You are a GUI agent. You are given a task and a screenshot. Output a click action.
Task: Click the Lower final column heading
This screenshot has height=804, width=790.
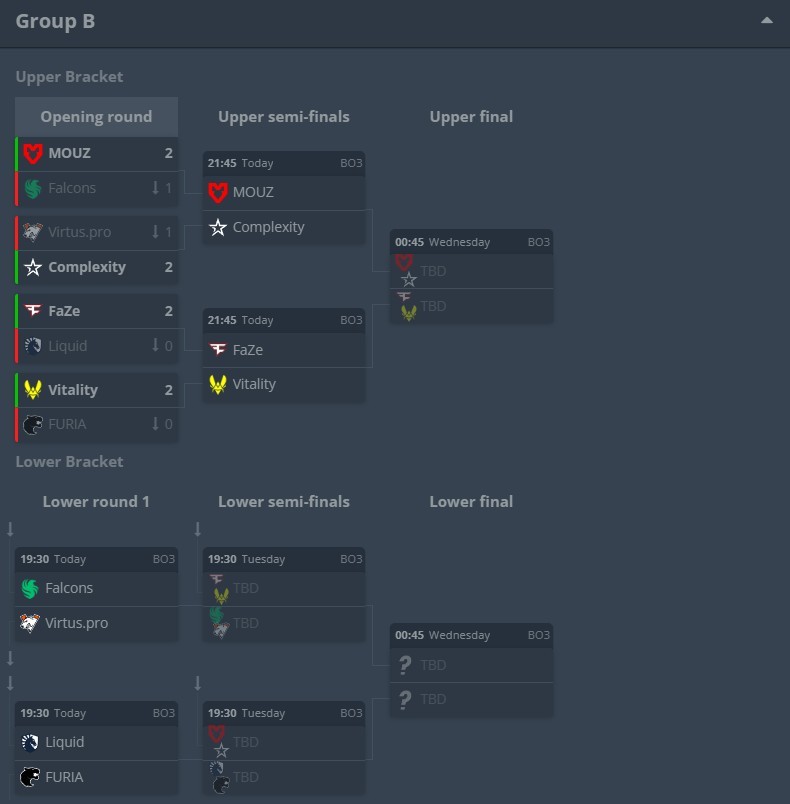click(471, 502)
